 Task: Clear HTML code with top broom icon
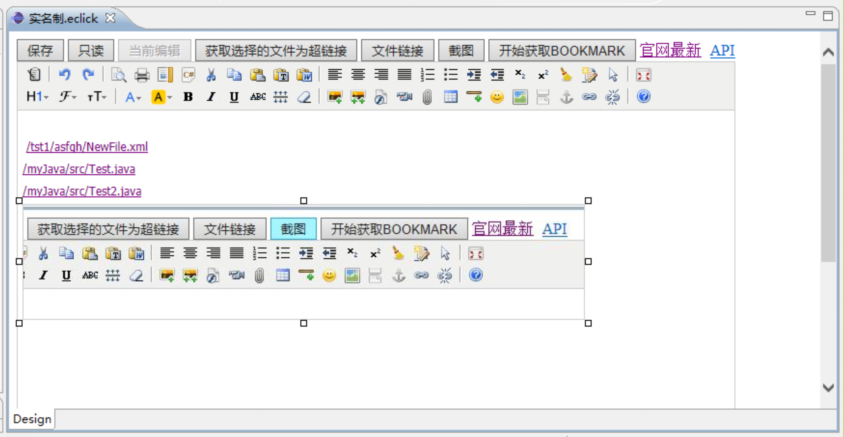(x=566, y=75)
